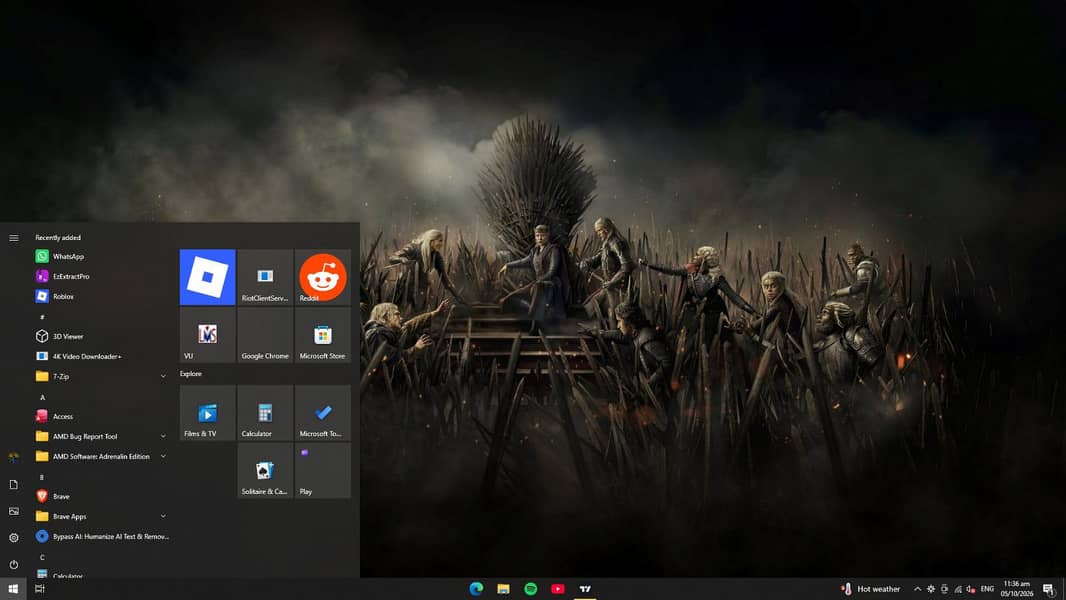Image resolution: width=1066 pixels, height=600 pixels.
Task: Launch Roblox from the Recently added list
Action: 102,296
